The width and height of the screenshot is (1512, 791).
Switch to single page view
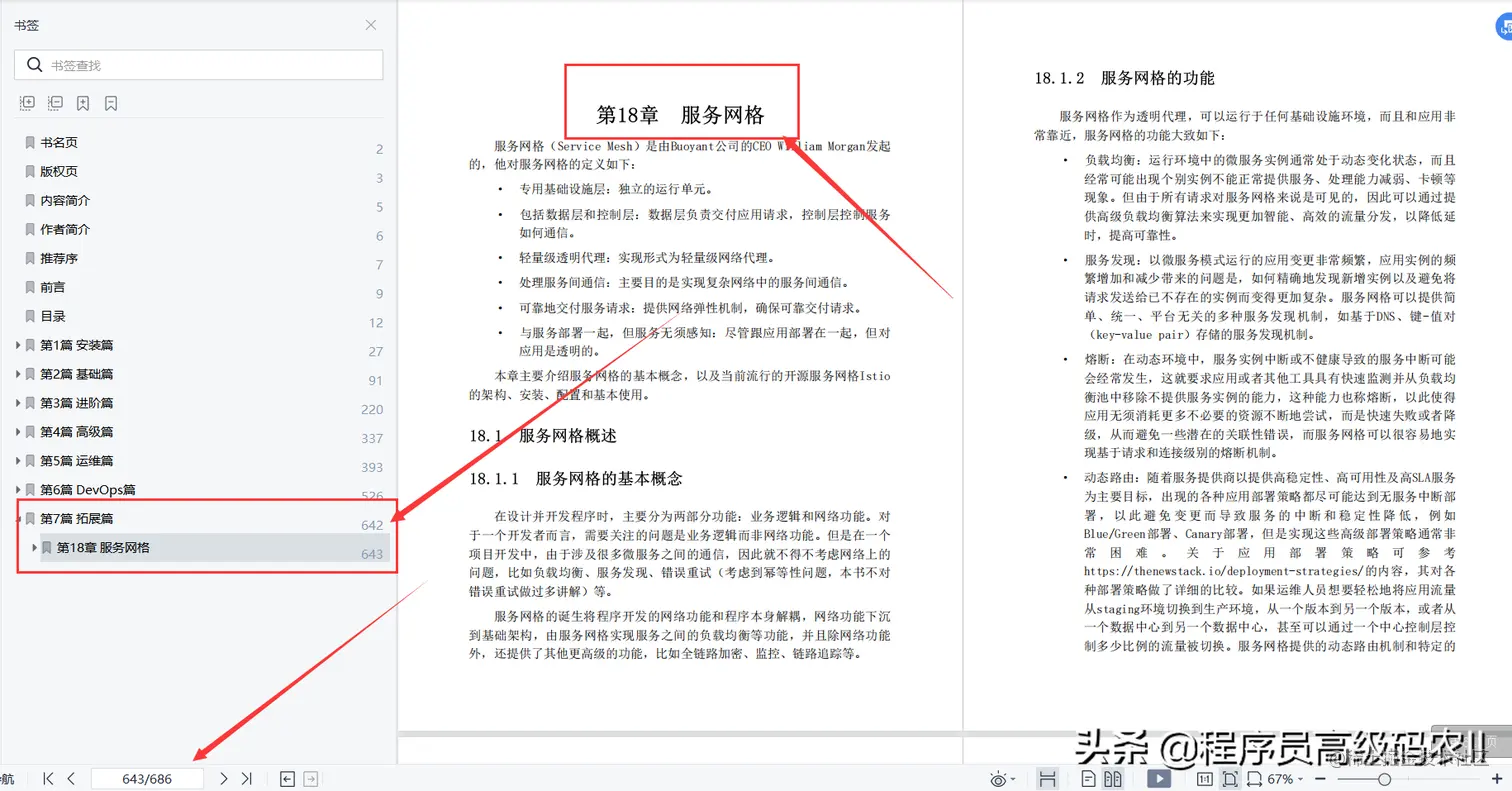tap(1088, 778)
